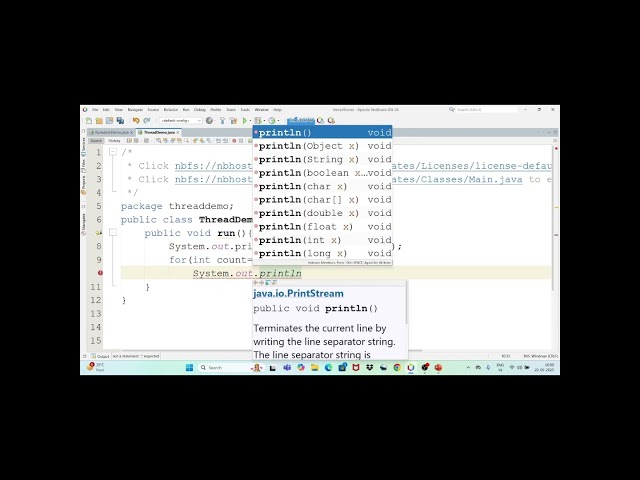
Task: Select println(int x) in the completion list
Action: (322, 240)
